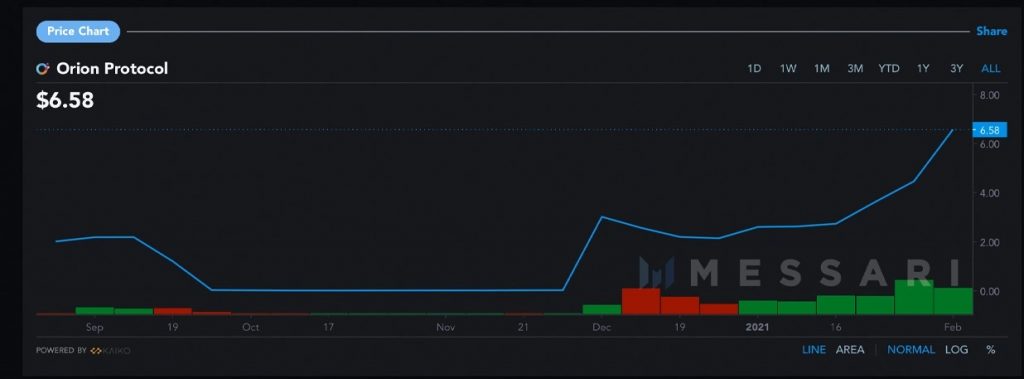The image size is (1024, 379).
Task: Switch chart to AREA mode
Action: [x=850, y=350]
